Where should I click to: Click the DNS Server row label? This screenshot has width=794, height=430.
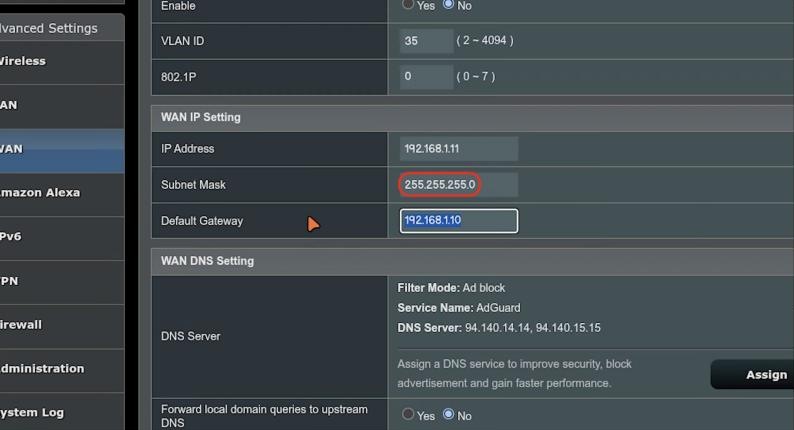click(x=190, y=336)
